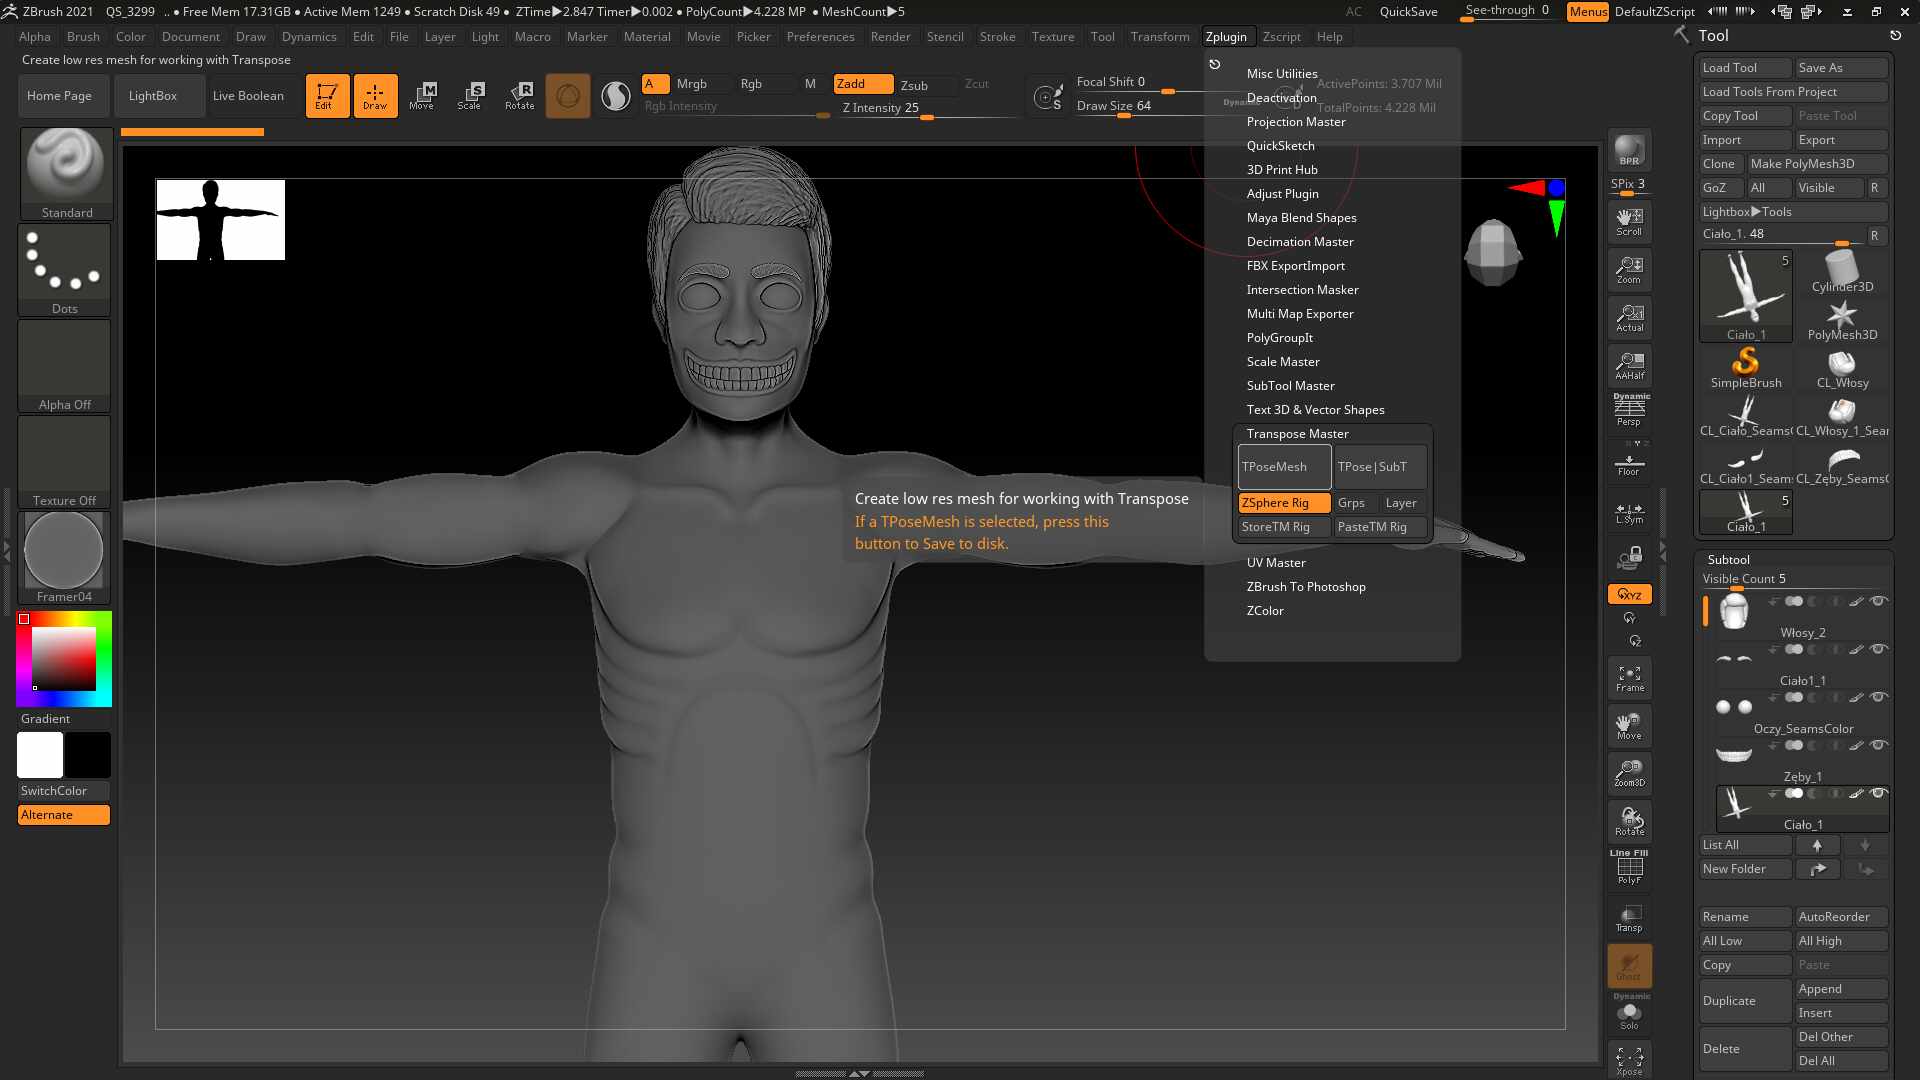Click the Frame mesh icon
Viewport: 1920px width, 1080px height.
1629,678
